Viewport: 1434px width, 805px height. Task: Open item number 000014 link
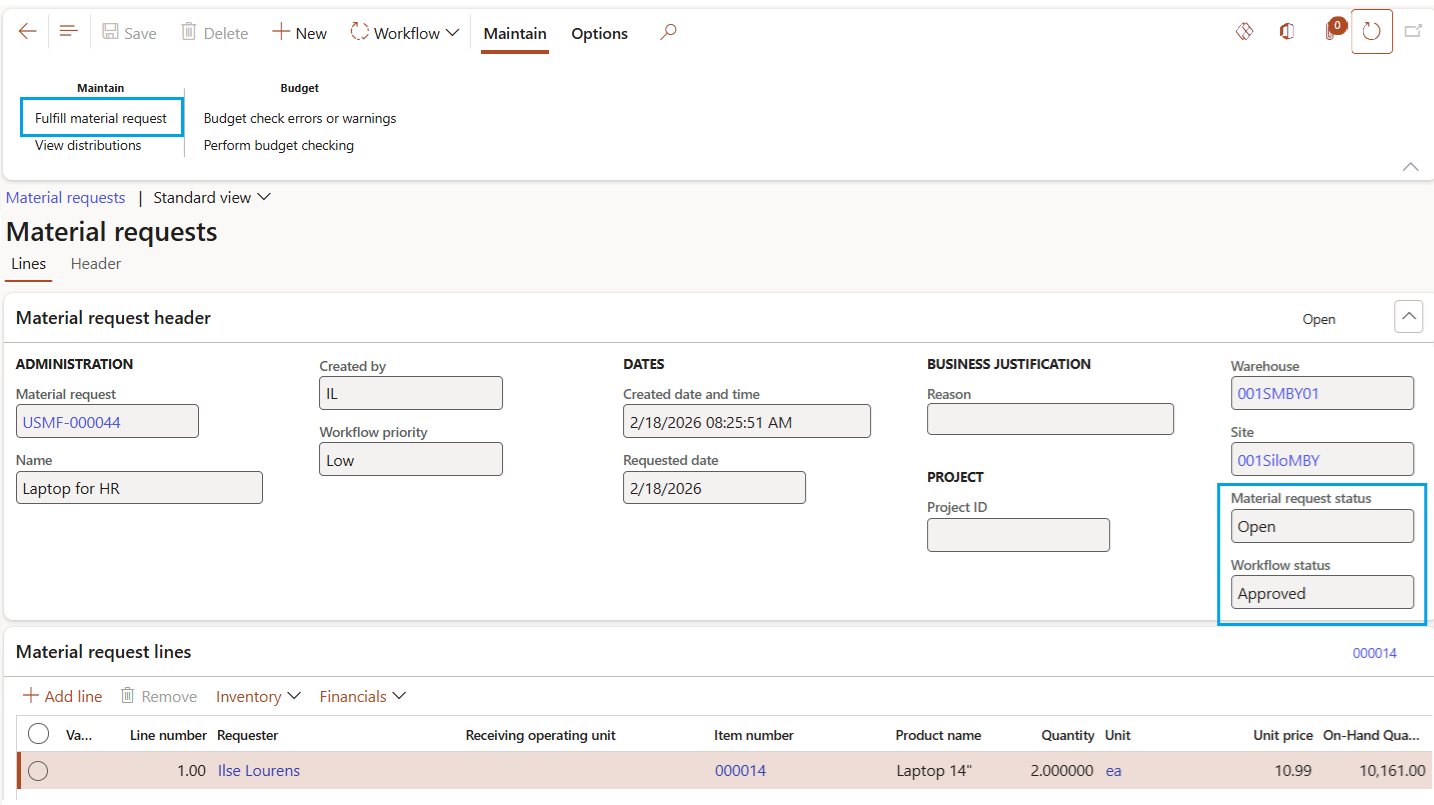(740, 771)
